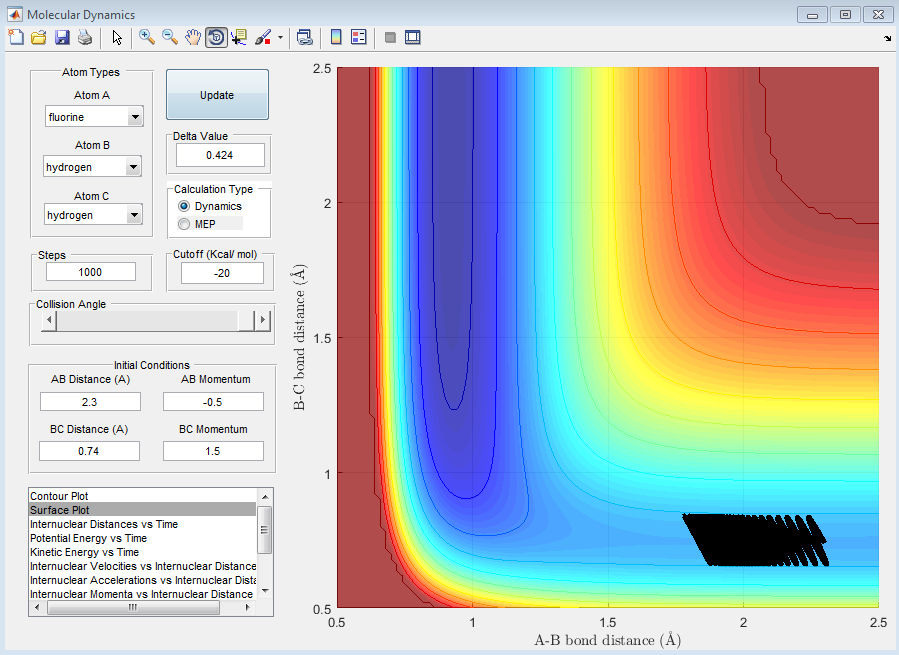Save figure using the floppy disk icon
The width and height of the screenshot is (899, 655).
point(62,38)
